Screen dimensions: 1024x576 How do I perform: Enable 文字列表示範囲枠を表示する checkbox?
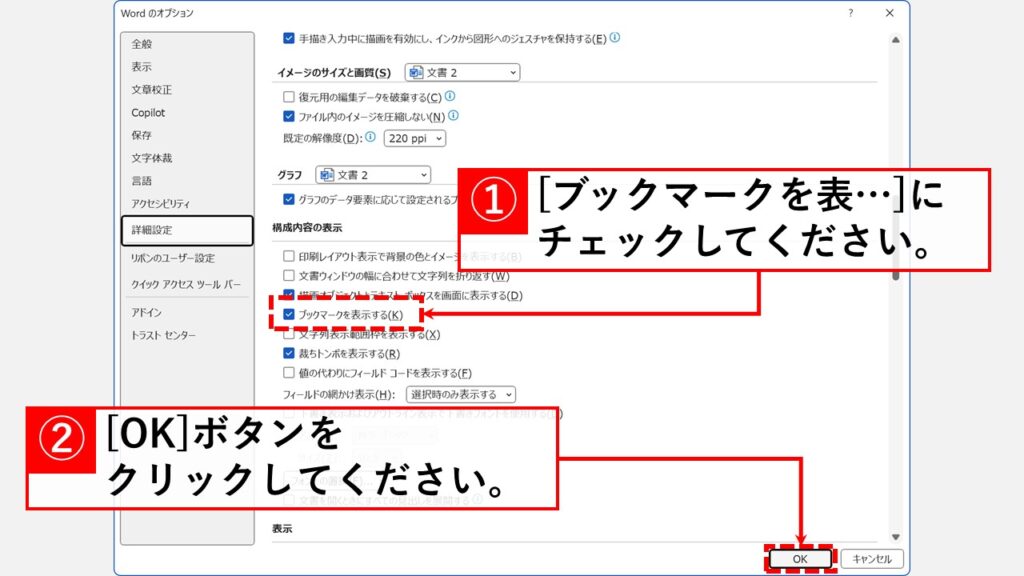289,334
